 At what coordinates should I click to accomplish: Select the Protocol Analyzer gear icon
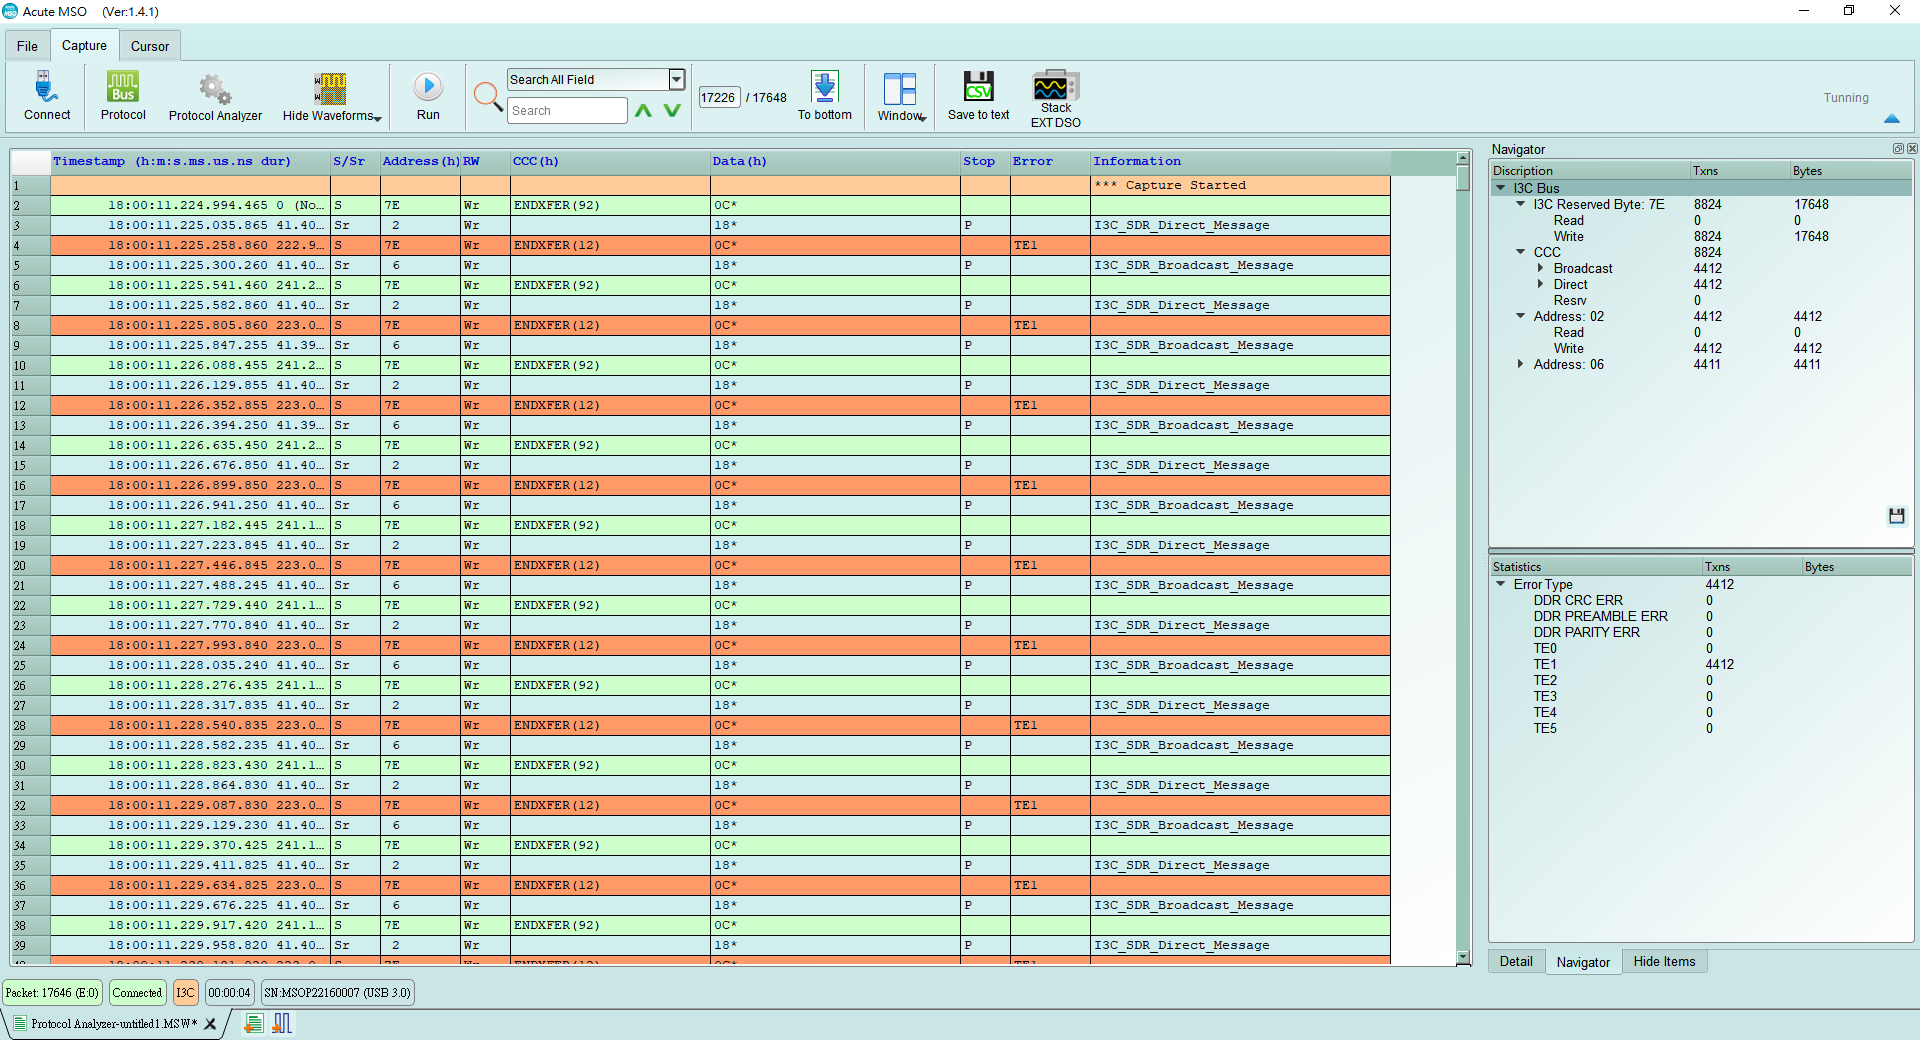click(x=215, y=89)
